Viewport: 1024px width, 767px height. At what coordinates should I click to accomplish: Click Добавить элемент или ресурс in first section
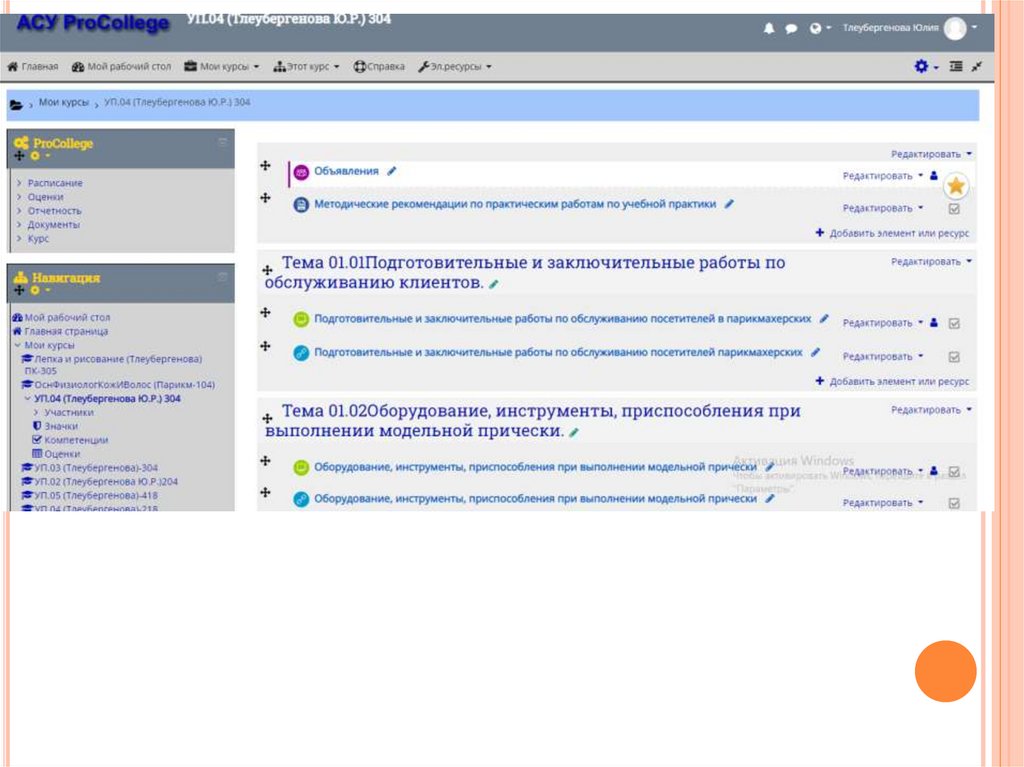pyautogui.click(x=892, y=233)
